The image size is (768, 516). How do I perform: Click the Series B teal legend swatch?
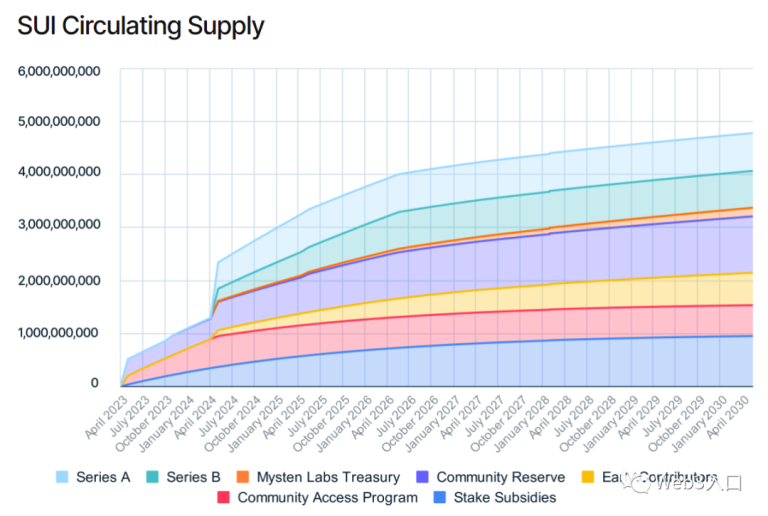(153, 477)
